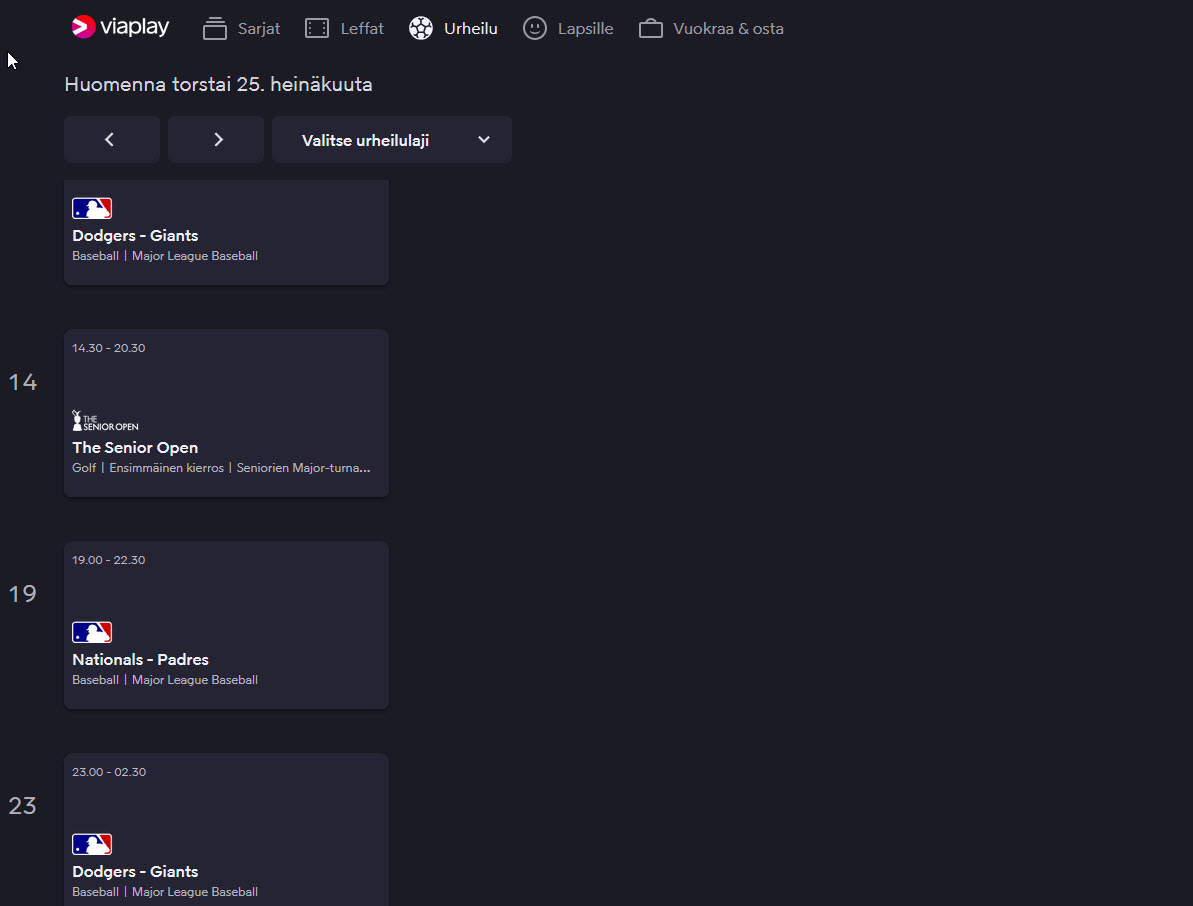Select the 19.00 - 22.30 time text
1193x906 pixels.
(109, 560)
